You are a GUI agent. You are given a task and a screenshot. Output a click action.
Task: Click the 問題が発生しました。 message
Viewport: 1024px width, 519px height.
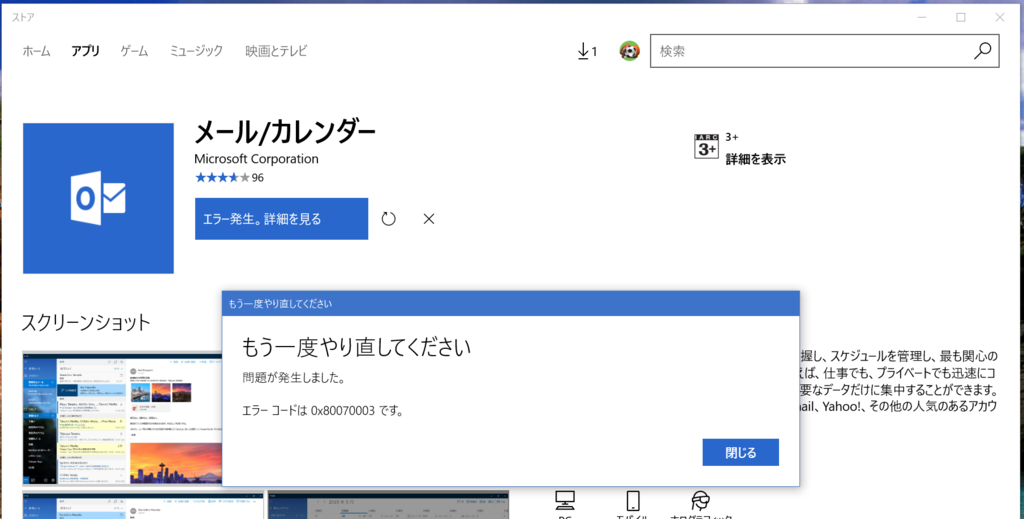tap(293, 377)
